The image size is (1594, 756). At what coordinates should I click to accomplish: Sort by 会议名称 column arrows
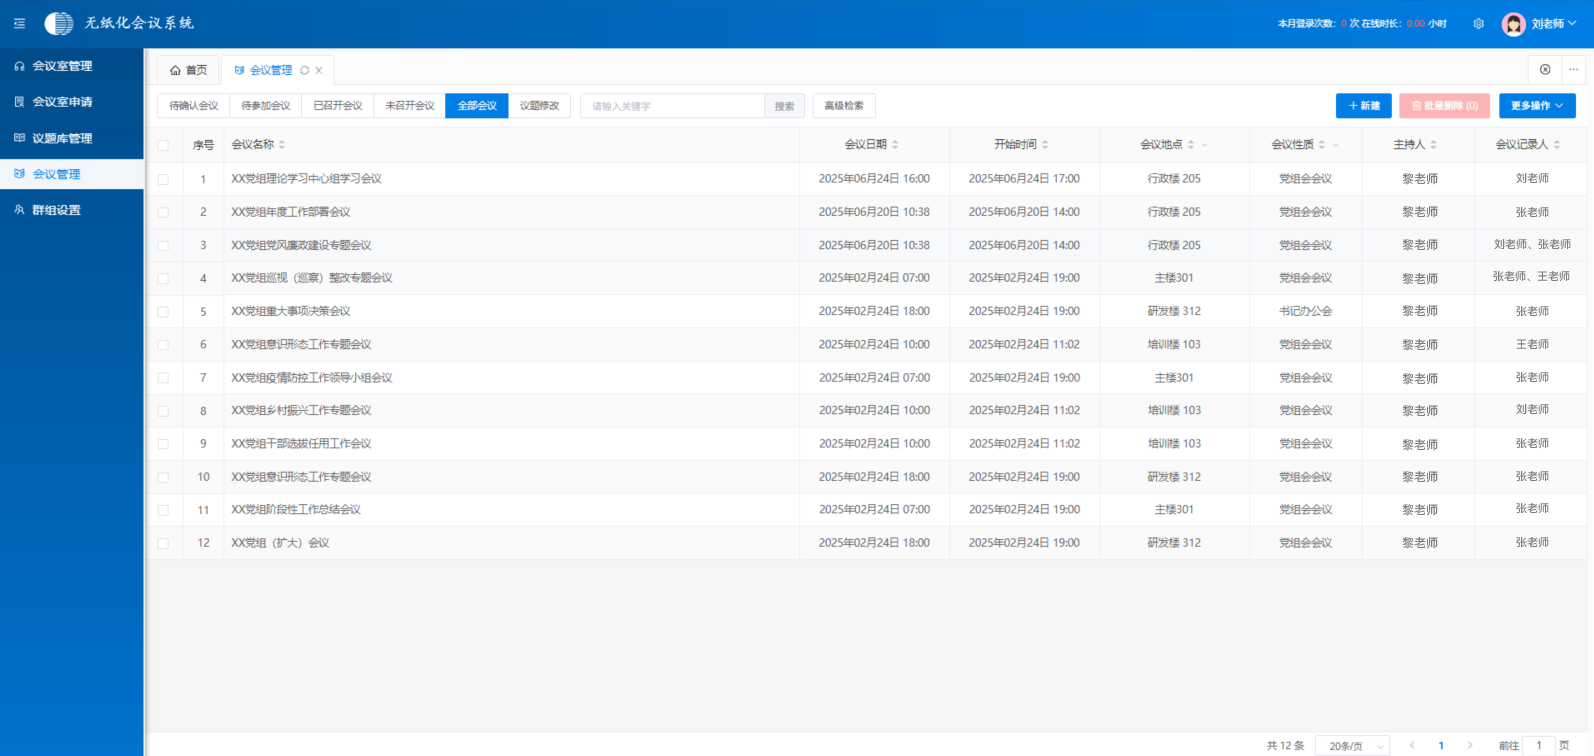click(282, 145)
